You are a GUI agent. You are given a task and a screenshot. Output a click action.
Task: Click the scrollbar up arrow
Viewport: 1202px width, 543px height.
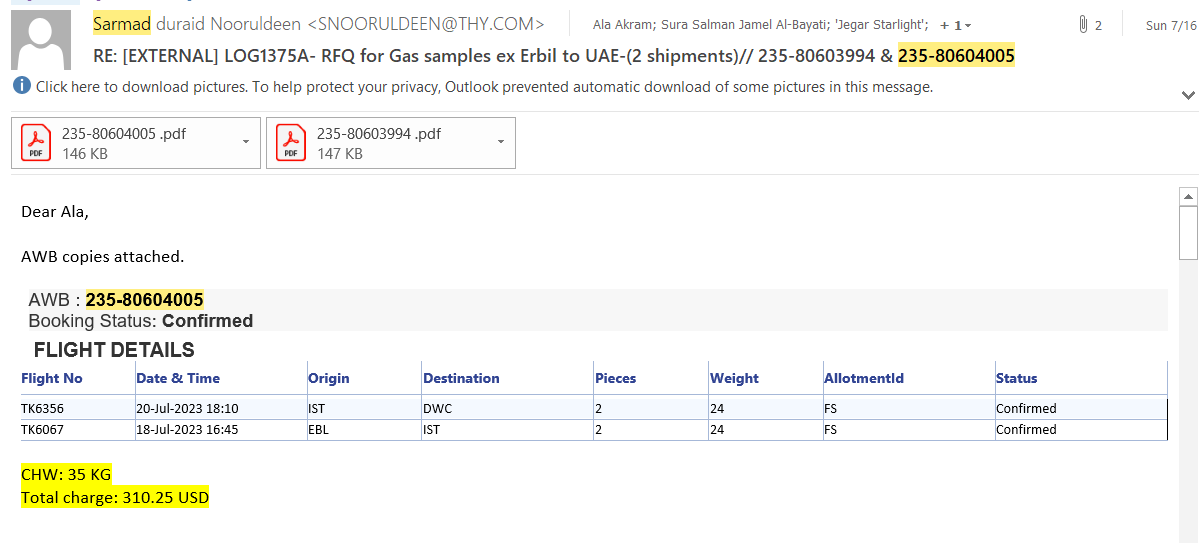coord(1188,195)
